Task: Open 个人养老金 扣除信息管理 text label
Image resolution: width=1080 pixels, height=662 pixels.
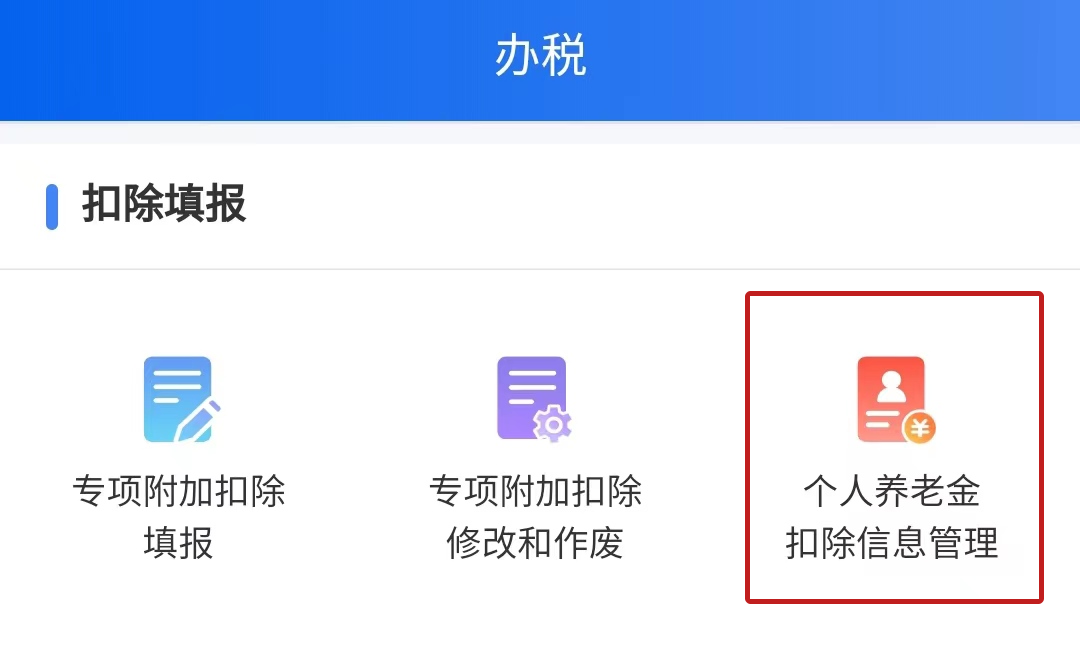Action: [x=892, y=517]
